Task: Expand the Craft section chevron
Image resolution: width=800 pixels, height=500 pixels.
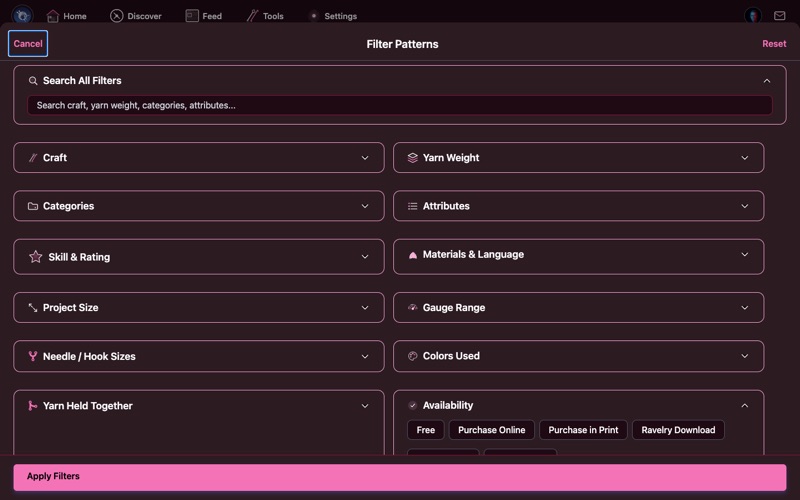Action: point(365,158)
